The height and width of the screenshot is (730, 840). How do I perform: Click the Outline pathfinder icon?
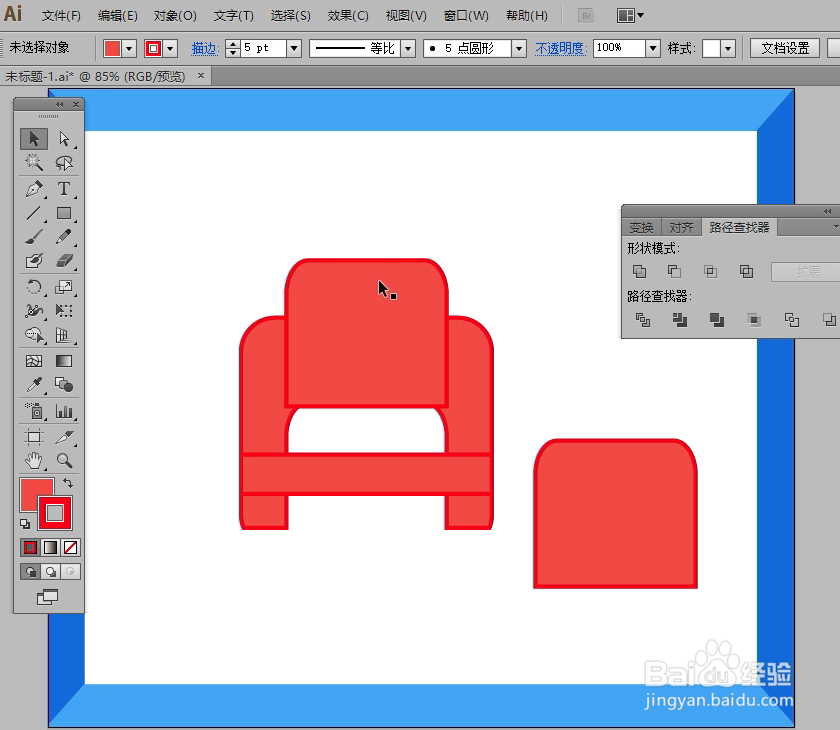pos(791,320)
